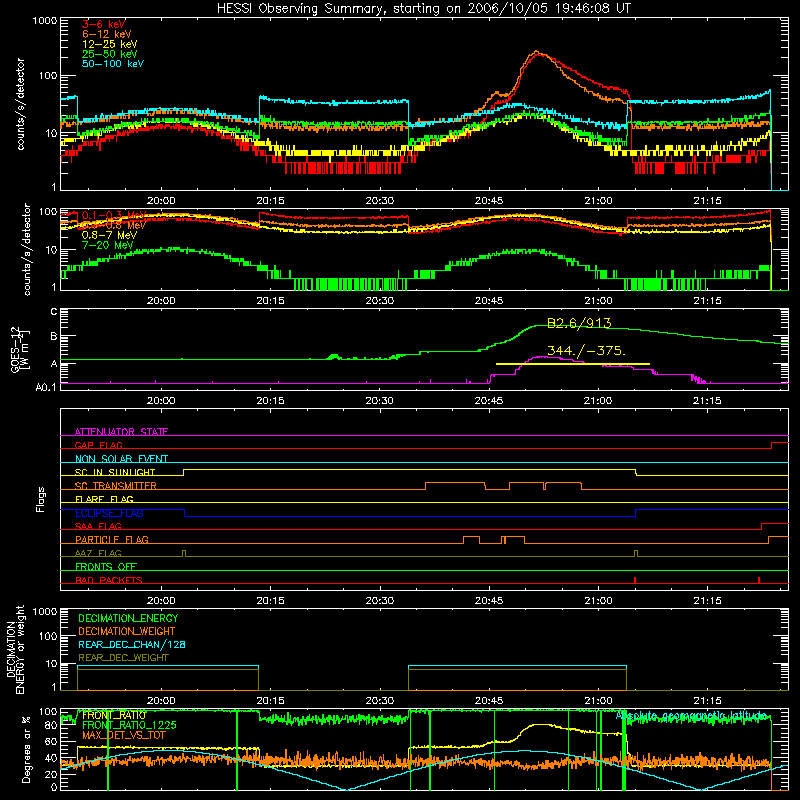Viewport: 800px width, 800px height.
Task: Select the BAD PACKETS flag label
Action: pos(109,580)
